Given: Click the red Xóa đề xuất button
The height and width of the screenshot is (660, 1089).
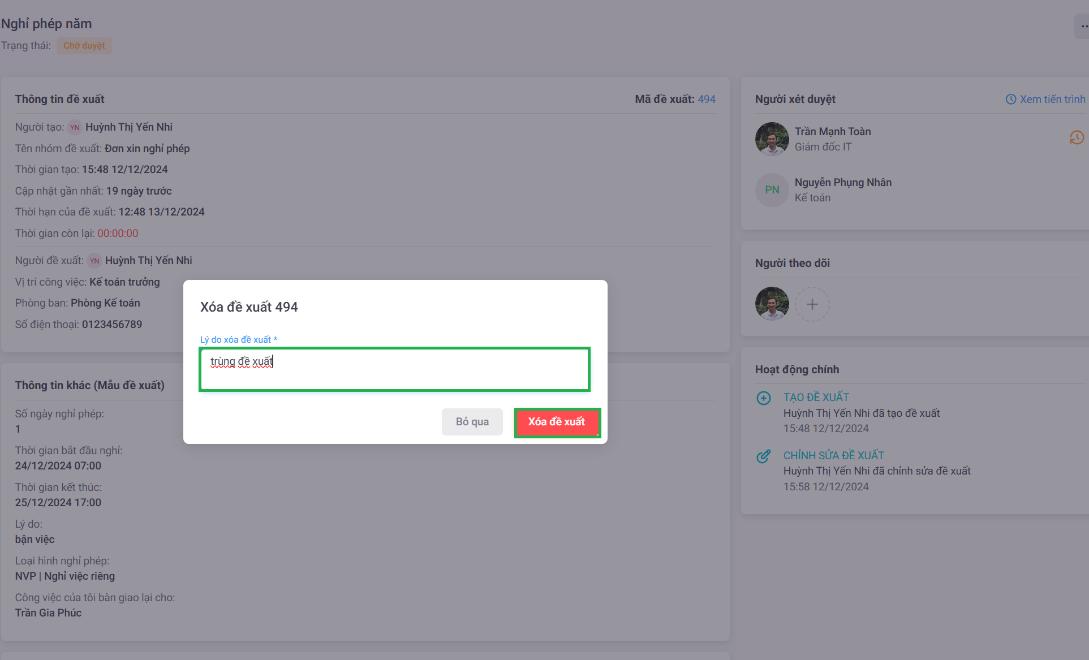Looking at the screenshot, I should point(557,422).
